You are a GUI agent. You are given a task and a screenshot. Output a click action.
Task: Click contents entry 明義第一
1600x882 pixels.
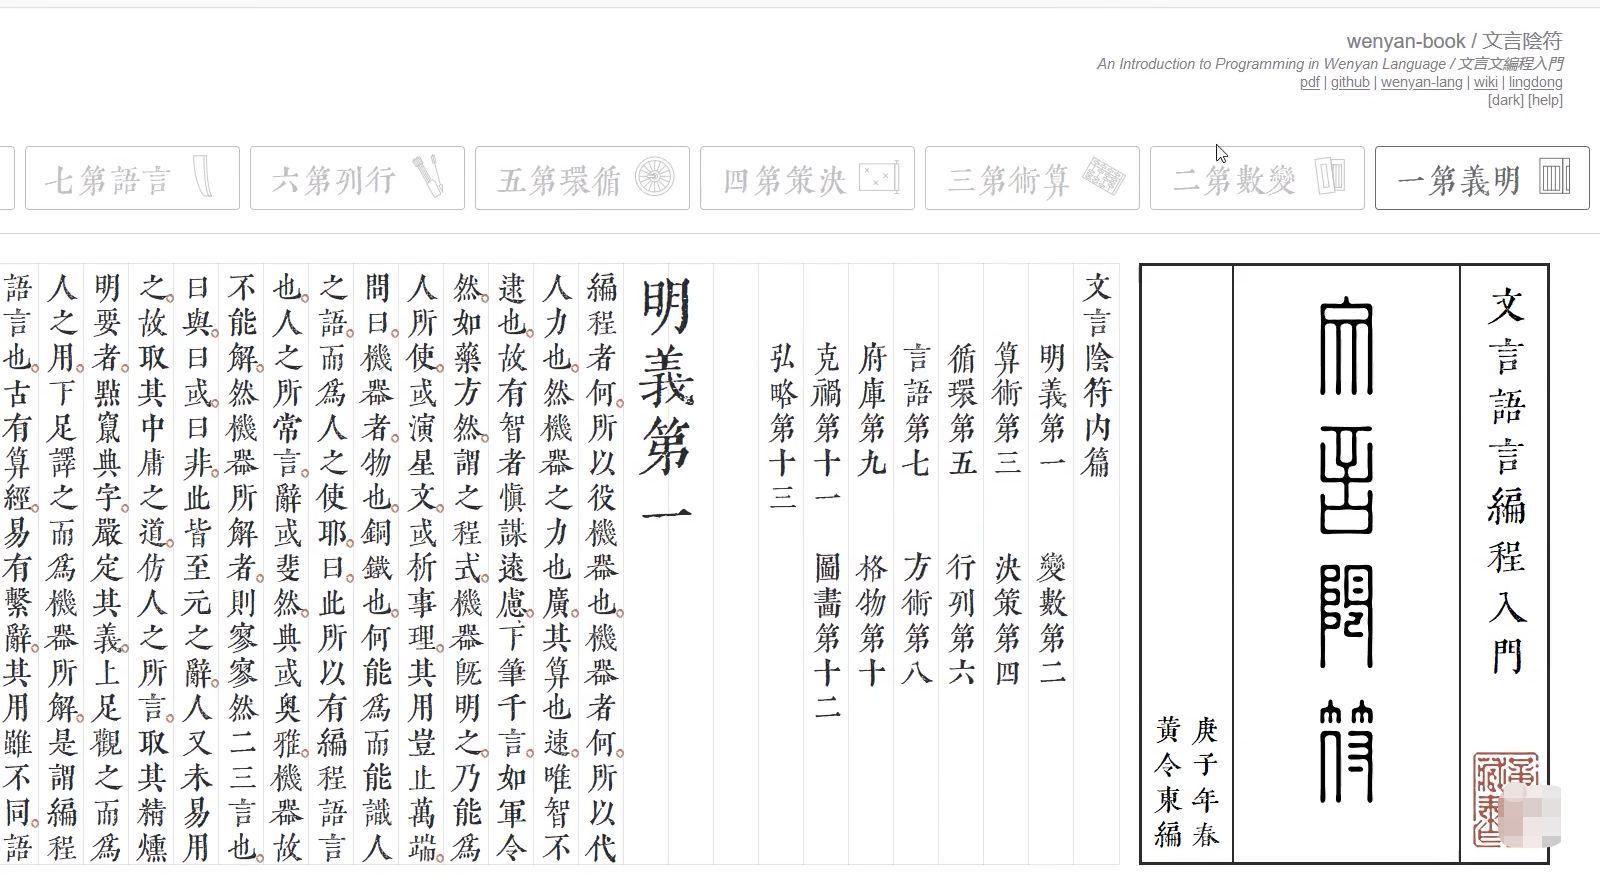pyautogui.click(x=1052, y=410)
